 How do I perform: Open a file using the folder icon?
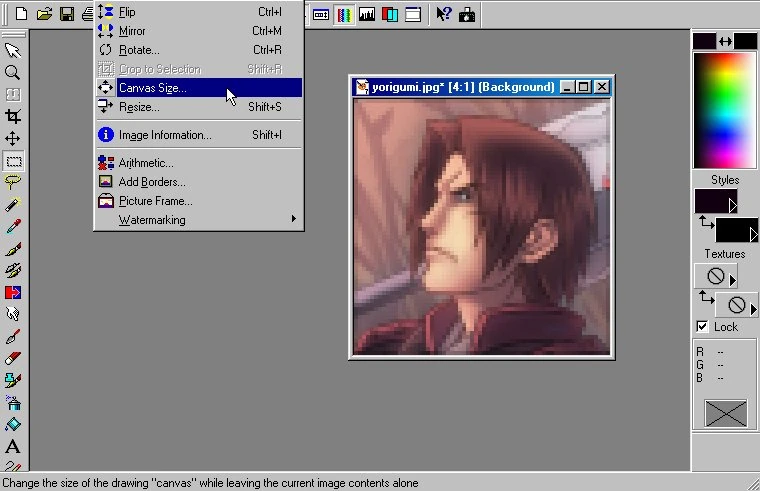pos(44,14)
